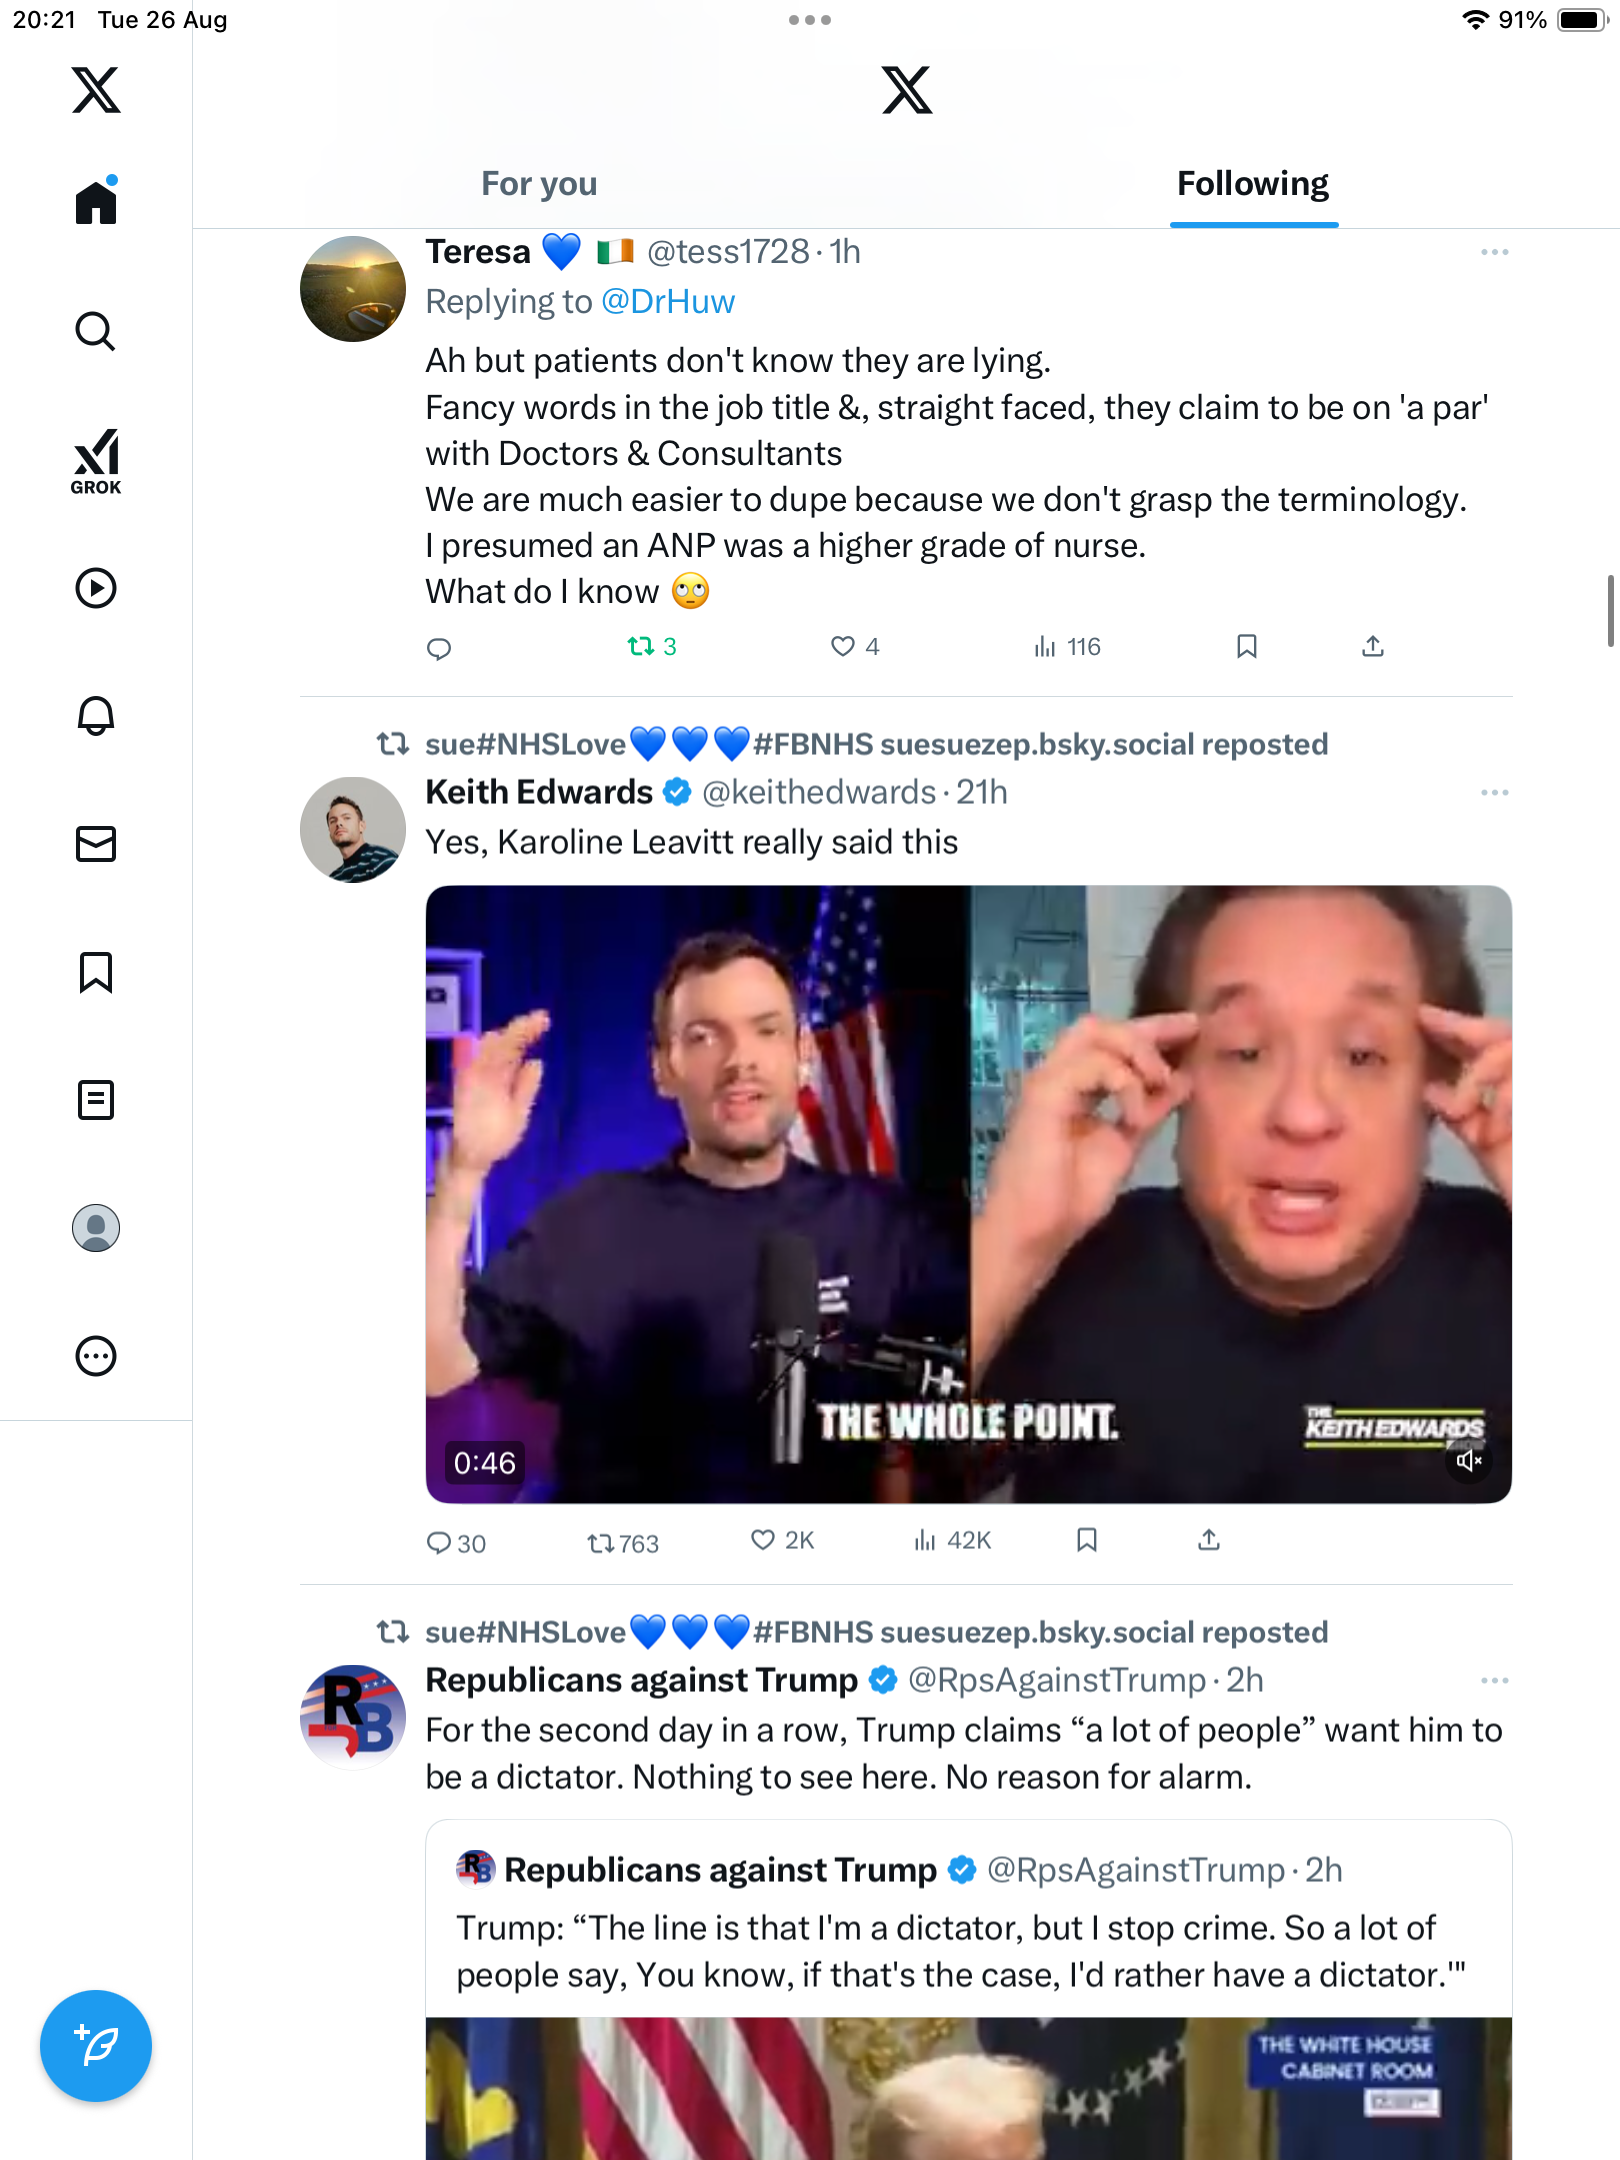Open Grok from the sidebar
Viewport: 1620px width, 2160px height.
96,461
